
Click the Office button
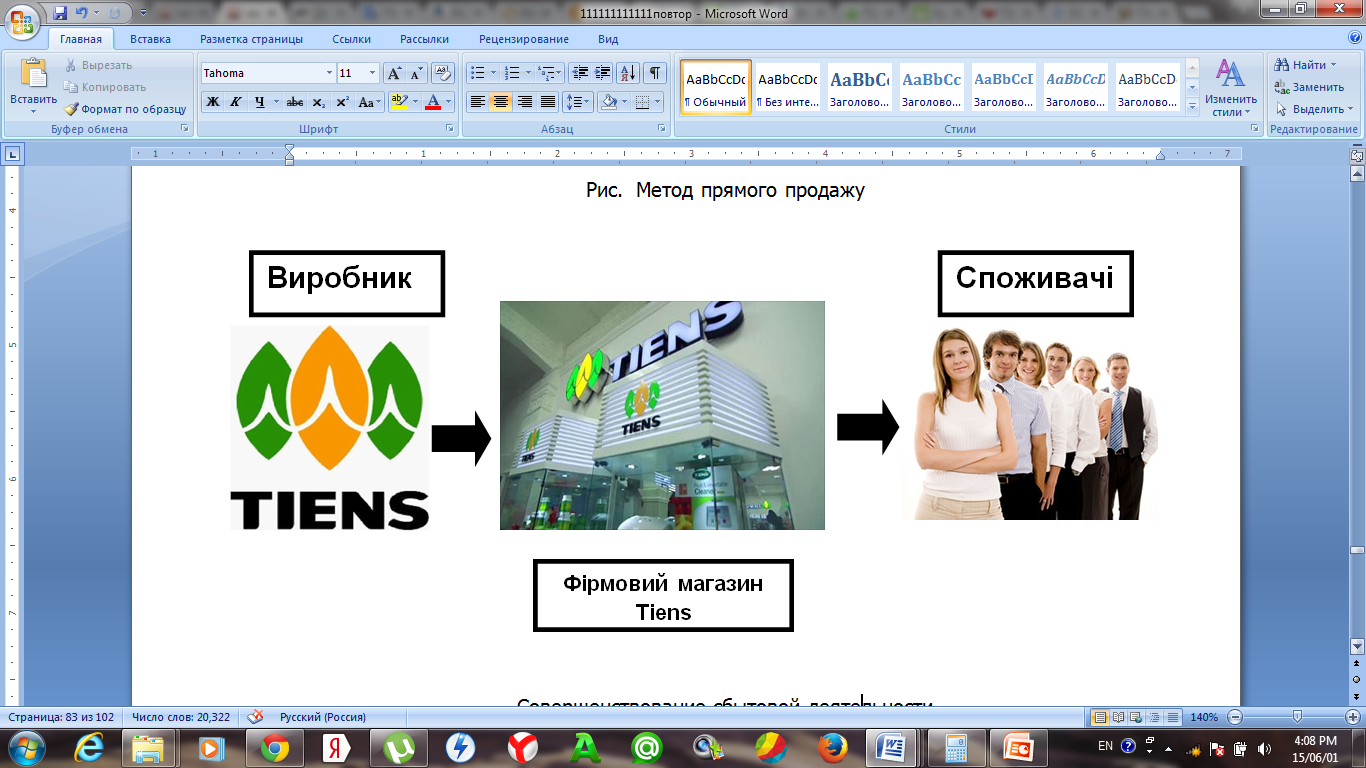[x=24, y=24]
